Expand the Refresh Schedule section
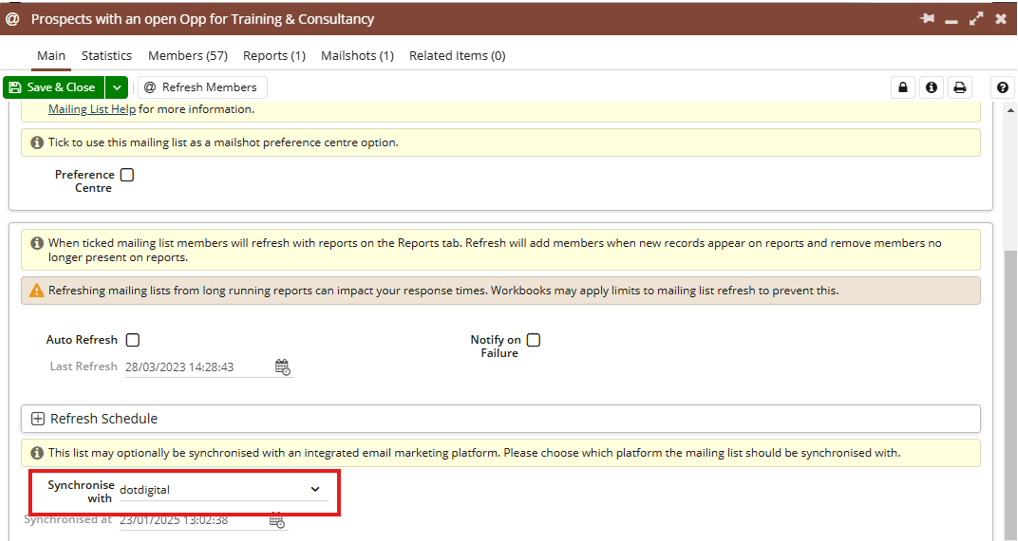Image resolution: width=1018 pixels, height=541 pixels. [x=38, y=419]
